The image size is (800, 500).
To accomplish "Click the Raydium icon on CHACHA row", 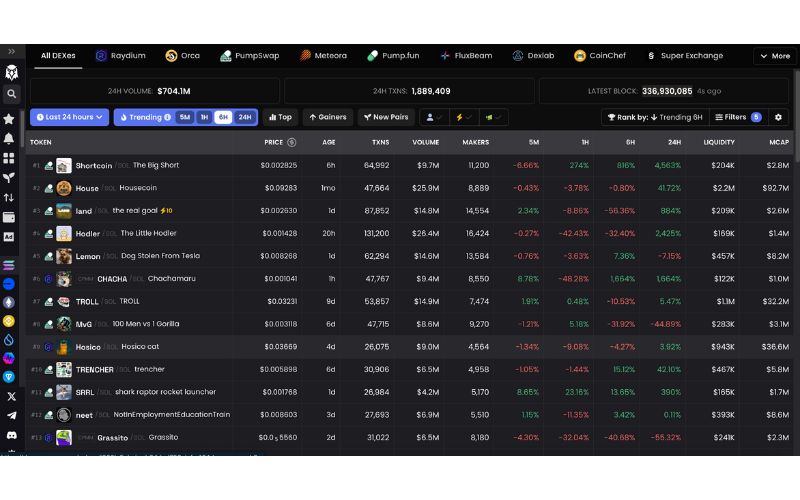I will 48,279.
